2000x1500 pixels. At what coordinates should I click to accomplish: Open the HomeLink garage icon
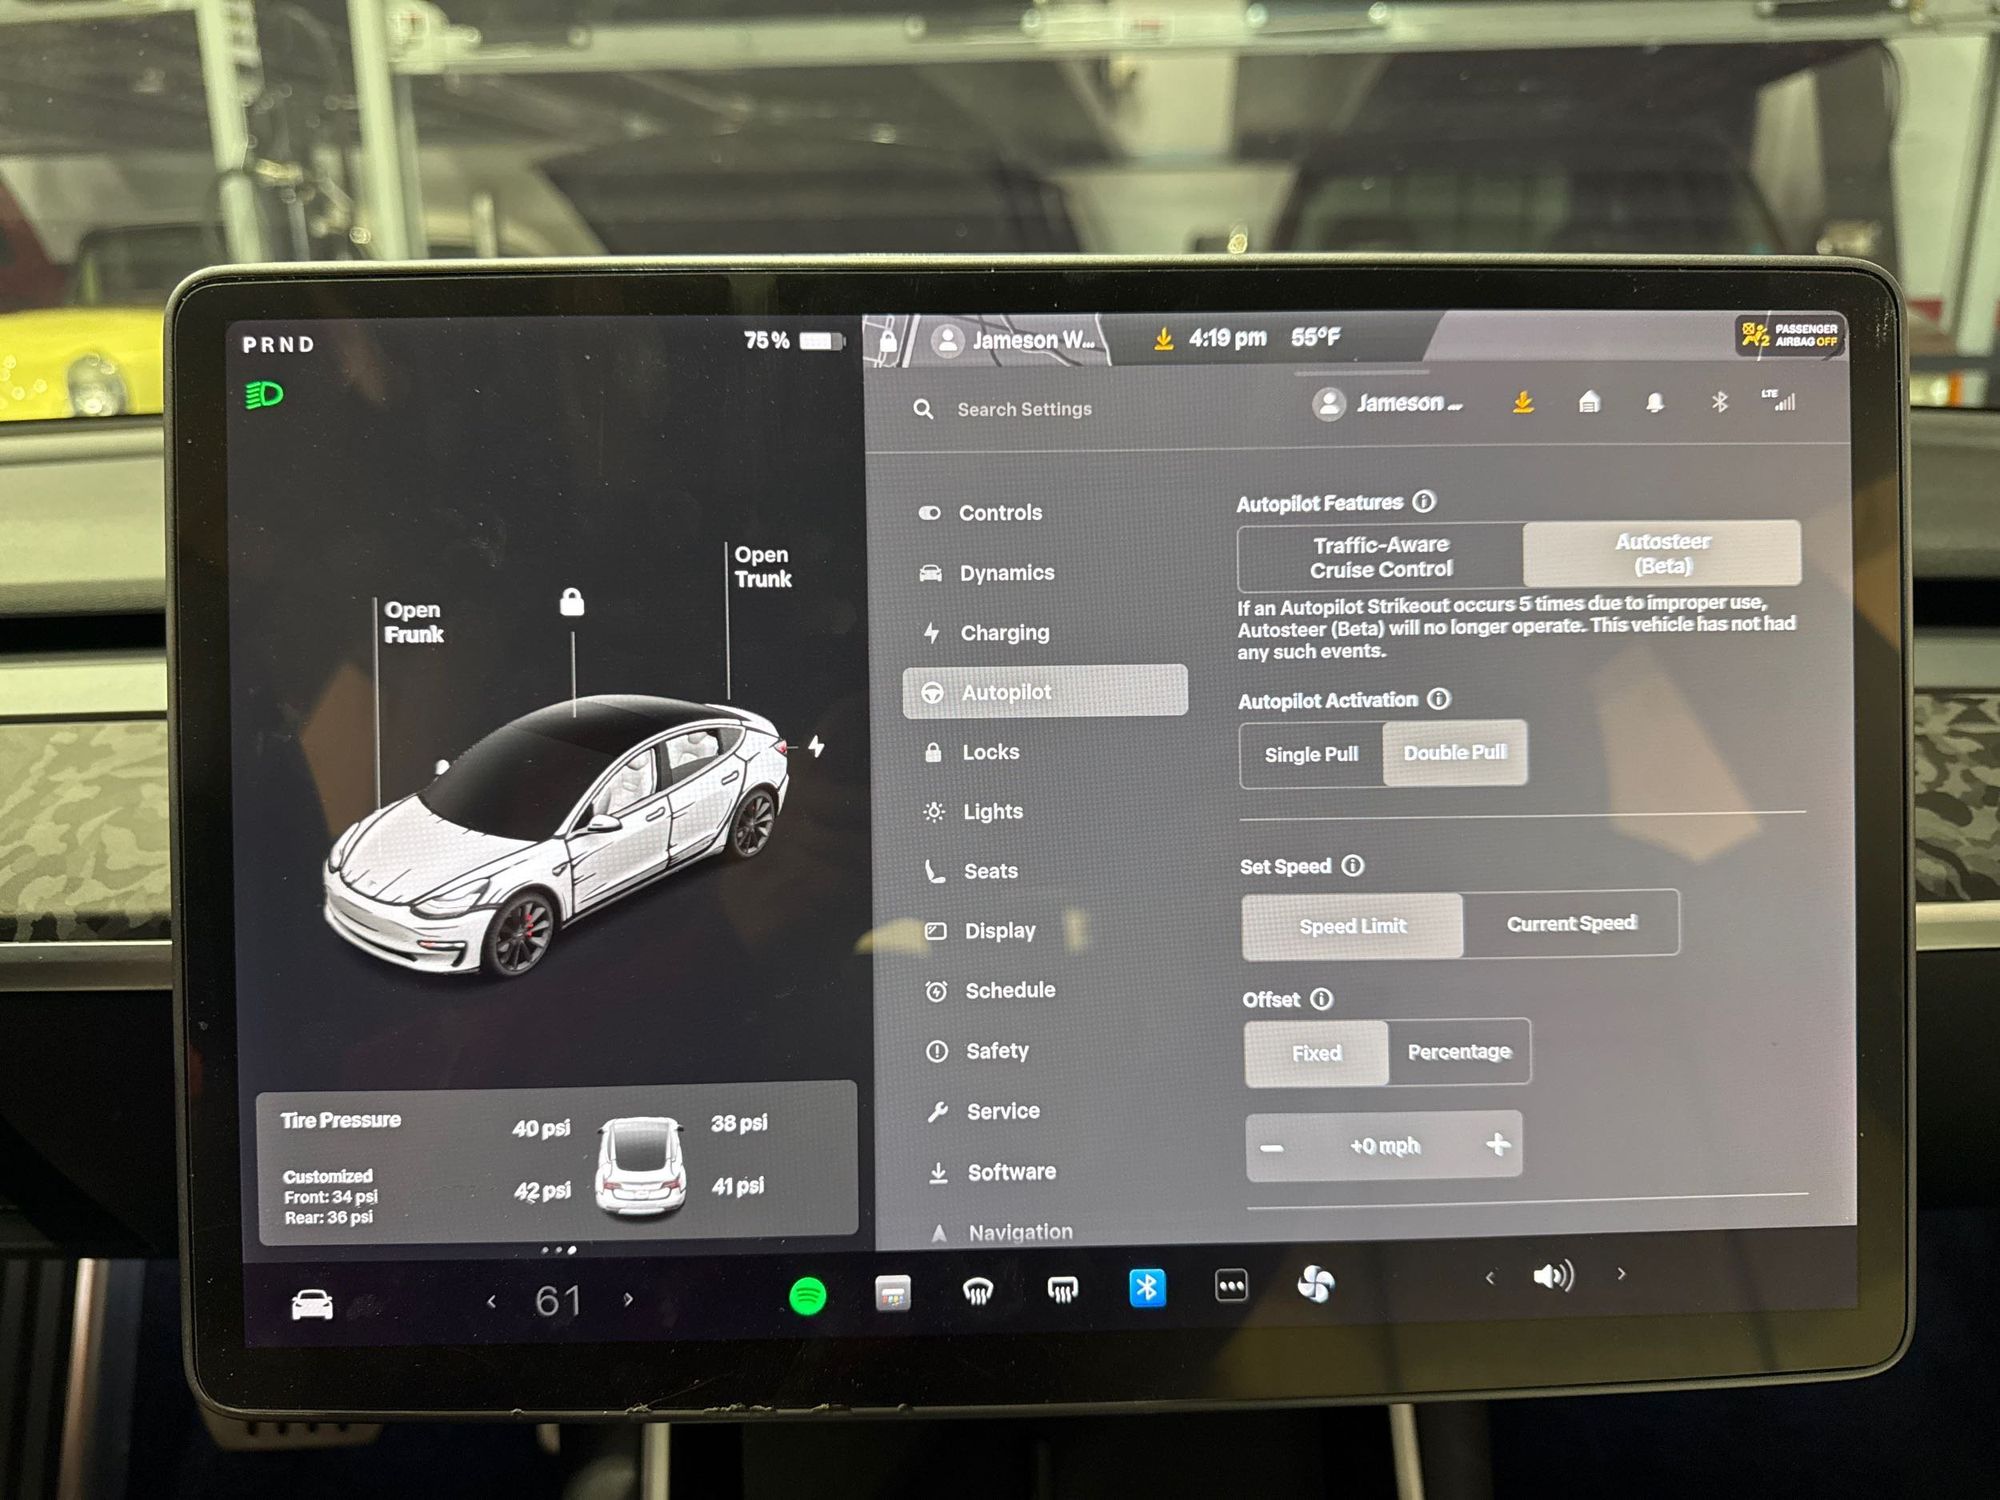1589,403
